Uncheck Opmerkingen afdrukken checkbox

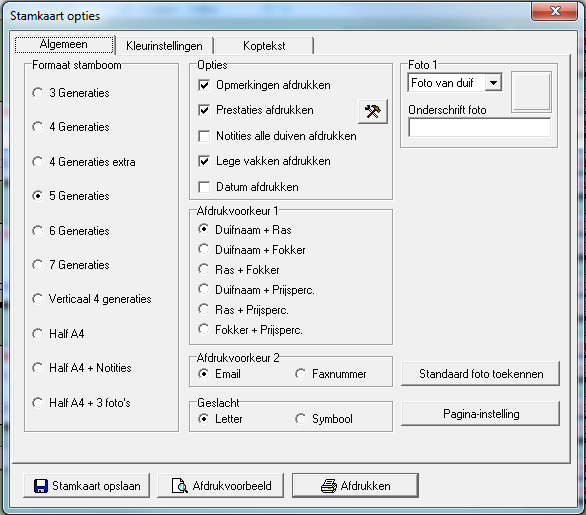204,85
